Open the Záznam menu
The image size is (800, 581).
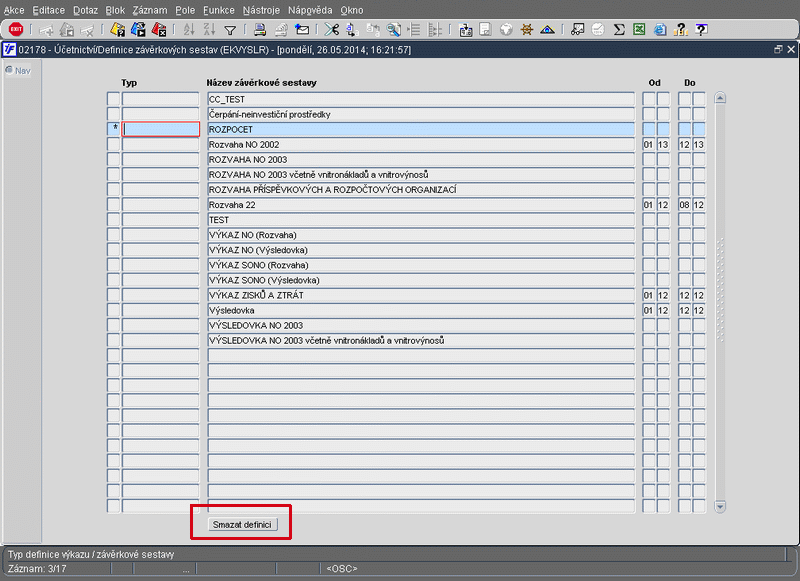(x=149, y=10)
